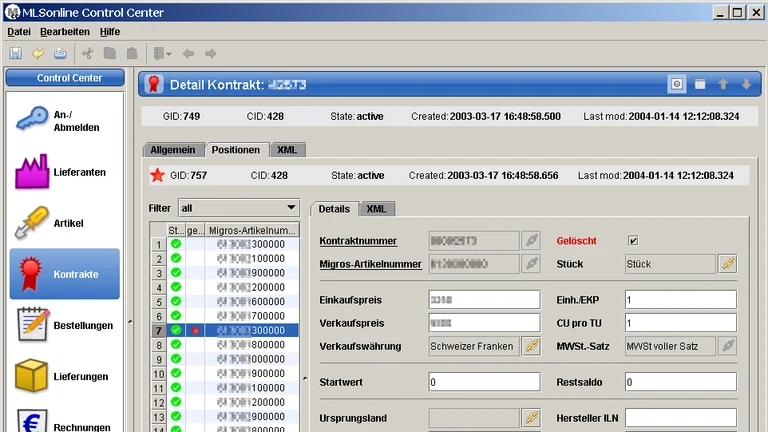Switch to XML tab beside Details

tap(377, 209)
